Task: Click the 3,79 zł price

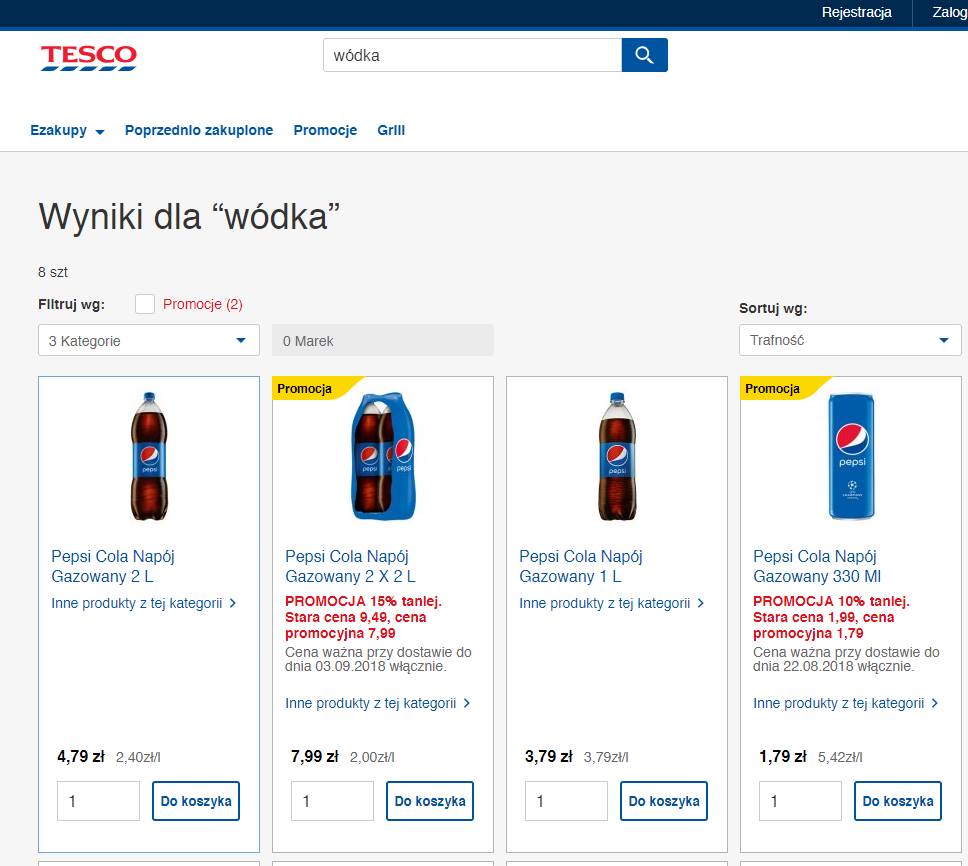Action: coord(549,757)
